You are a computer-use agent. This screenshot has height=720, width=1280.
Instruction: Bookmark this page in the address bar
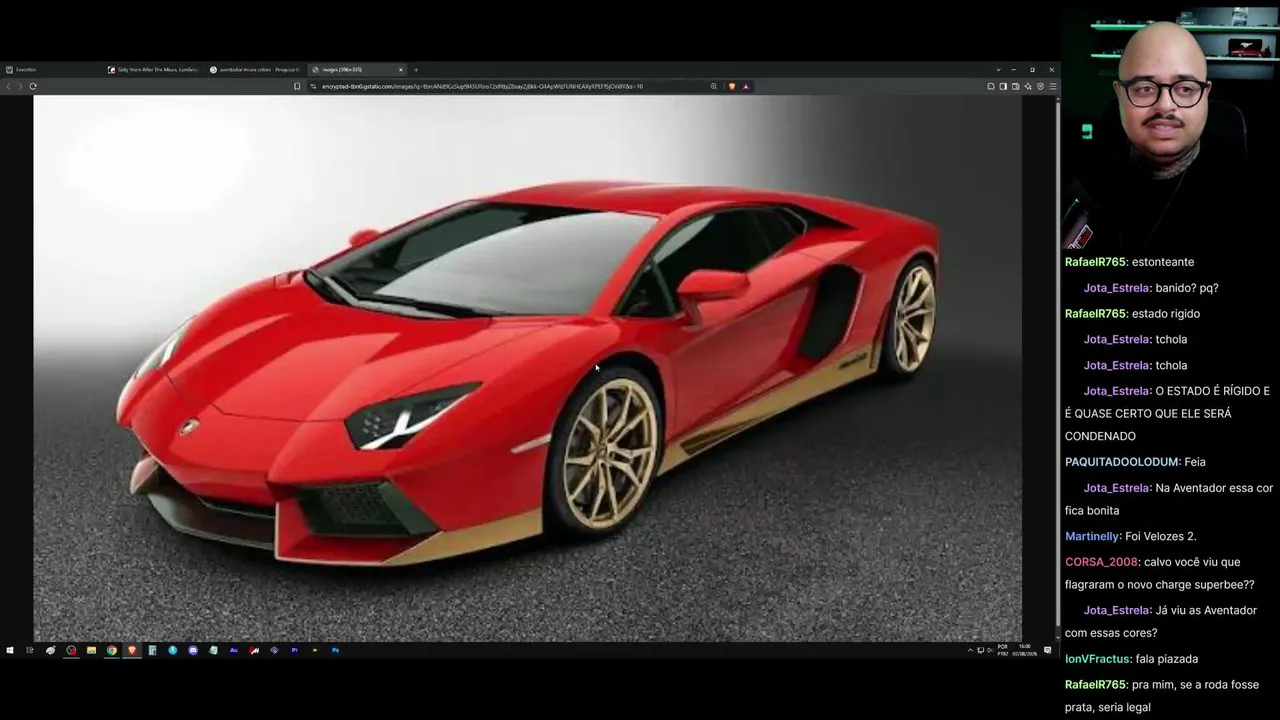297,86
